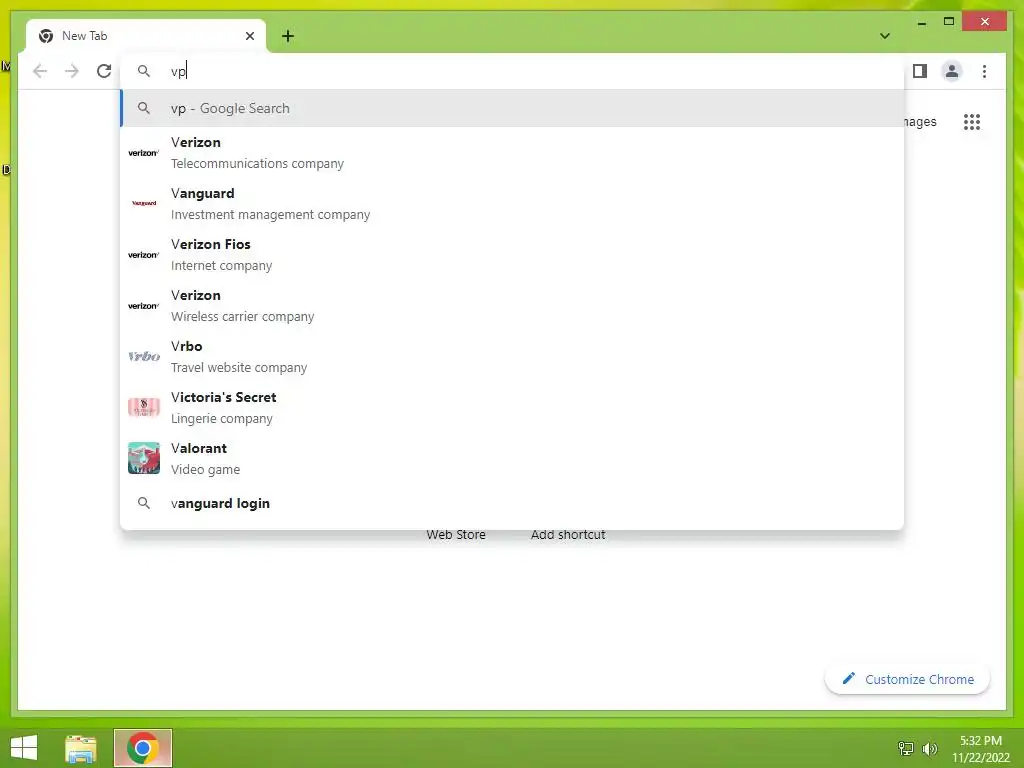Screen dimensions: 1024x768
Task: Click the Add shortcut label
Action: coord(568,534)
